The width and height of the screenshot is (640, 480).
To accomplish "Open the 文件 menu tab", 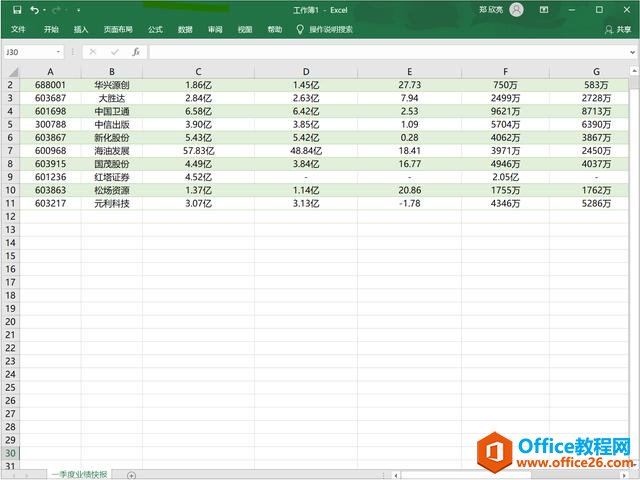I will point(18,29).
